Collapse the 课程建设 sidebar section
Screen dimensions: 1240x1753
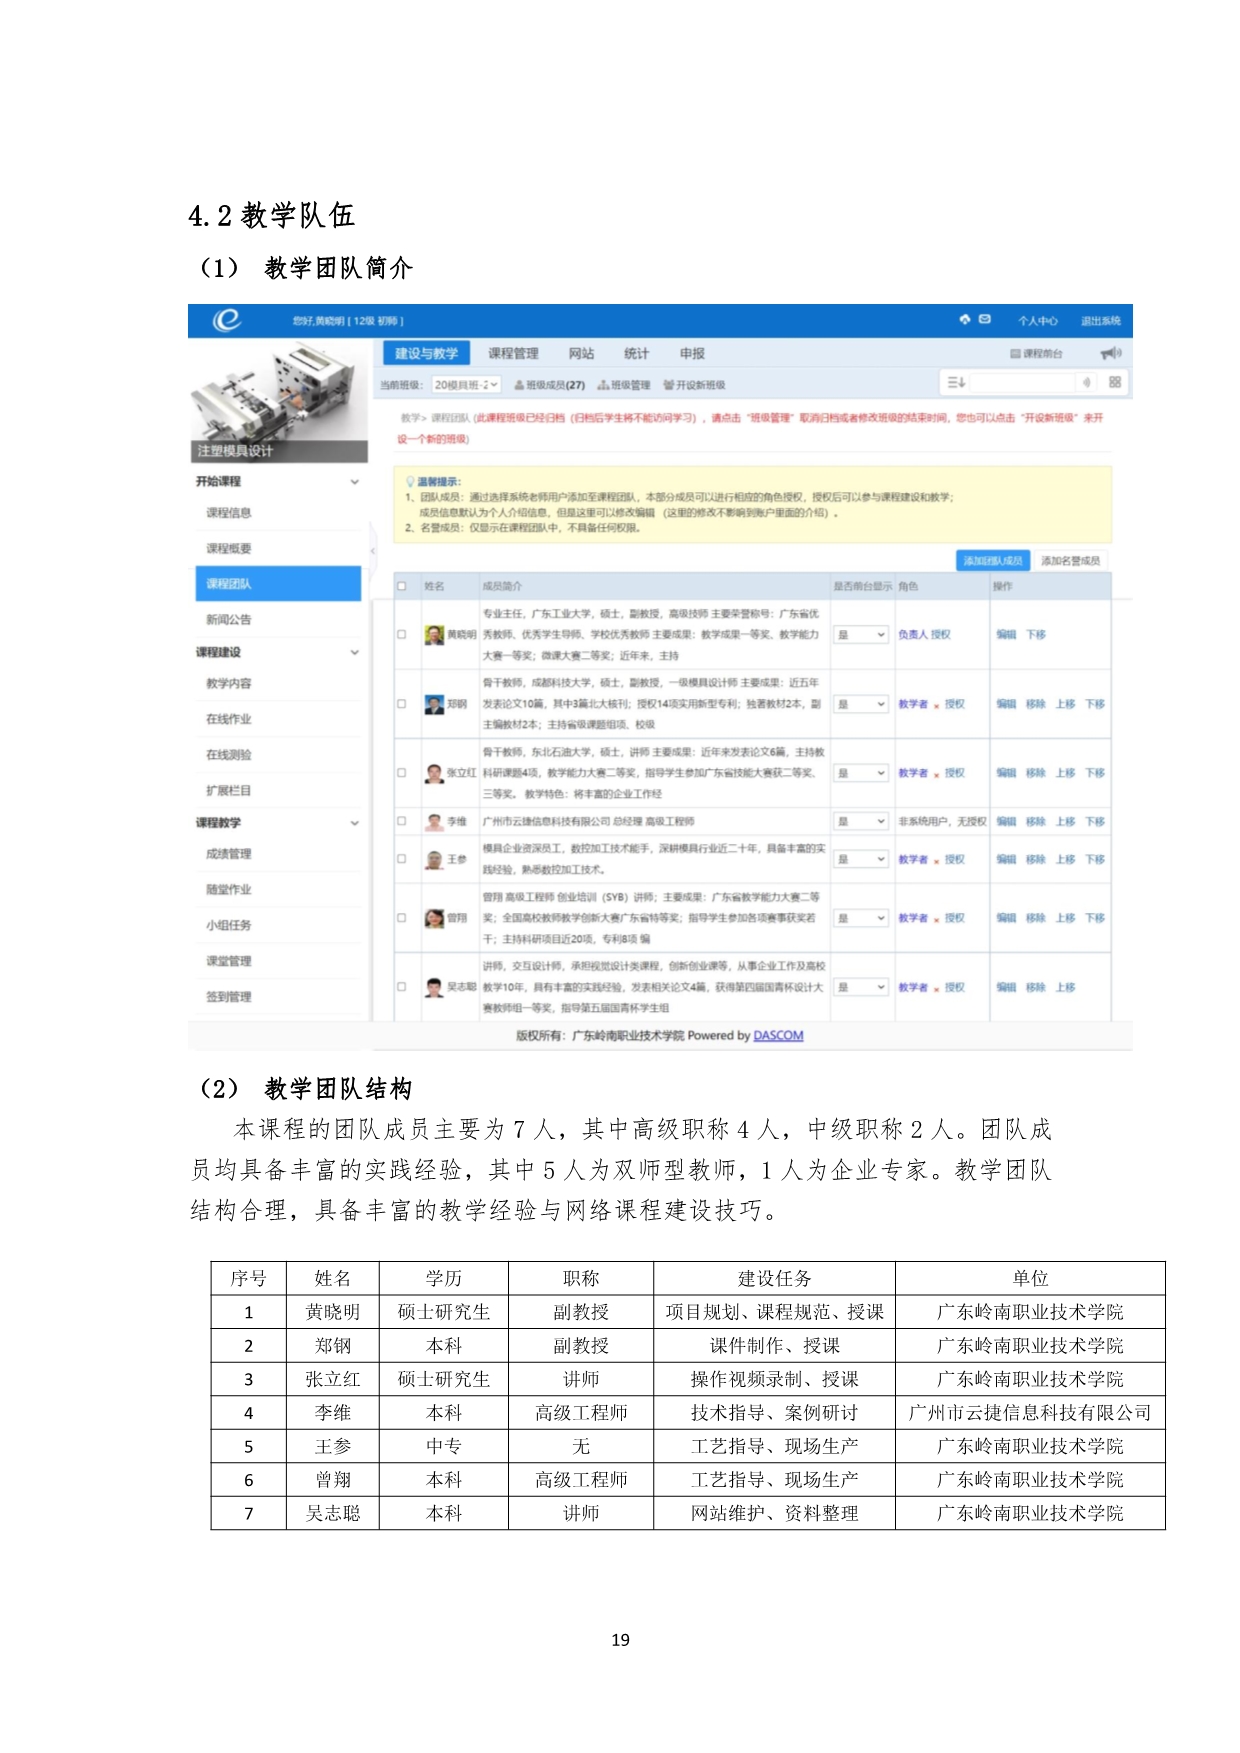(354, 653)
